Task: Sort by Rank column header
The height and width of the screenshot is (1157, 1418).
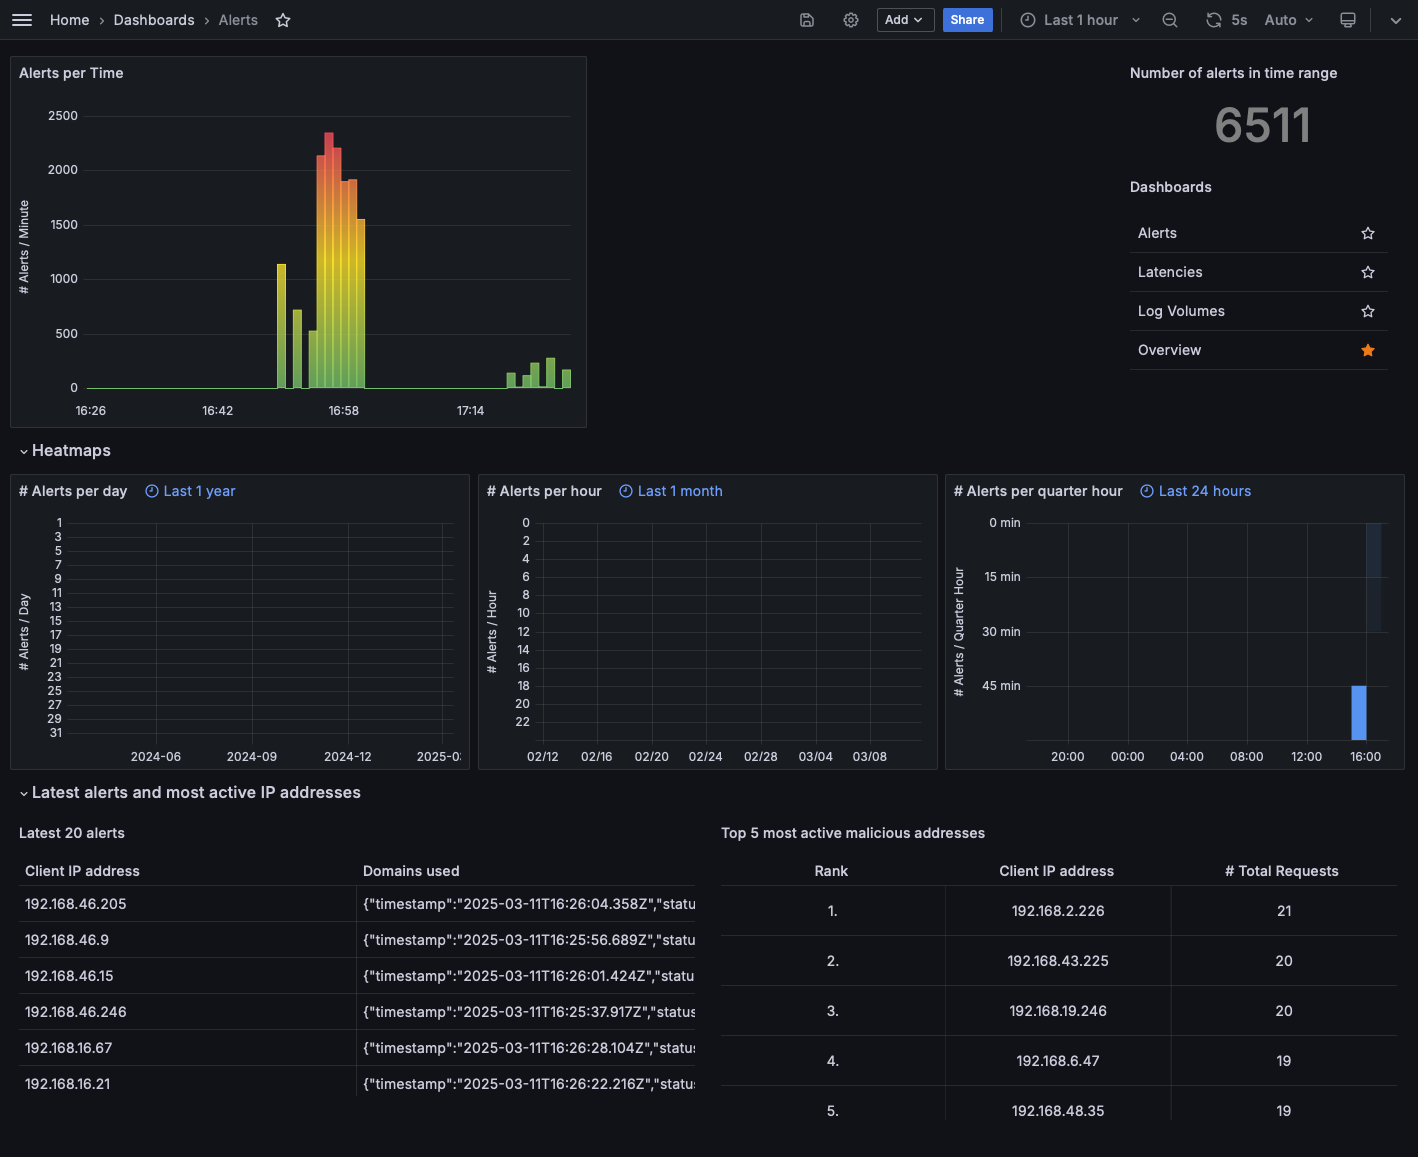Action: point(831,871)
